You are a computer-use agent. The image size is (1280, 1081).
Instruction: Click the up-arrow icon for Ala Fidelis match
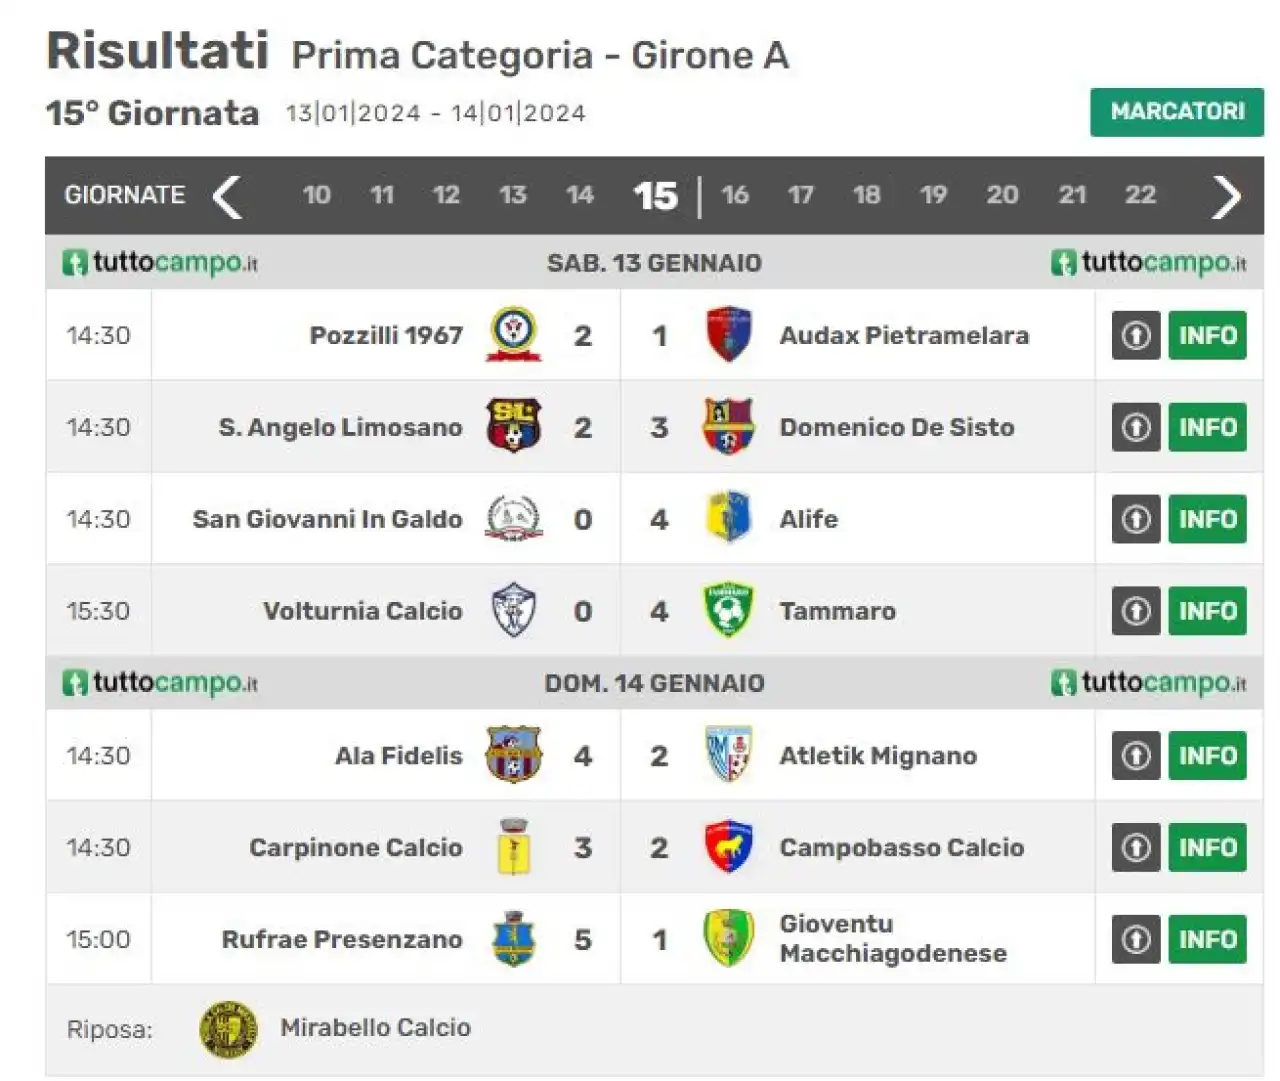pyautogui.click(x=1136, y=755)
